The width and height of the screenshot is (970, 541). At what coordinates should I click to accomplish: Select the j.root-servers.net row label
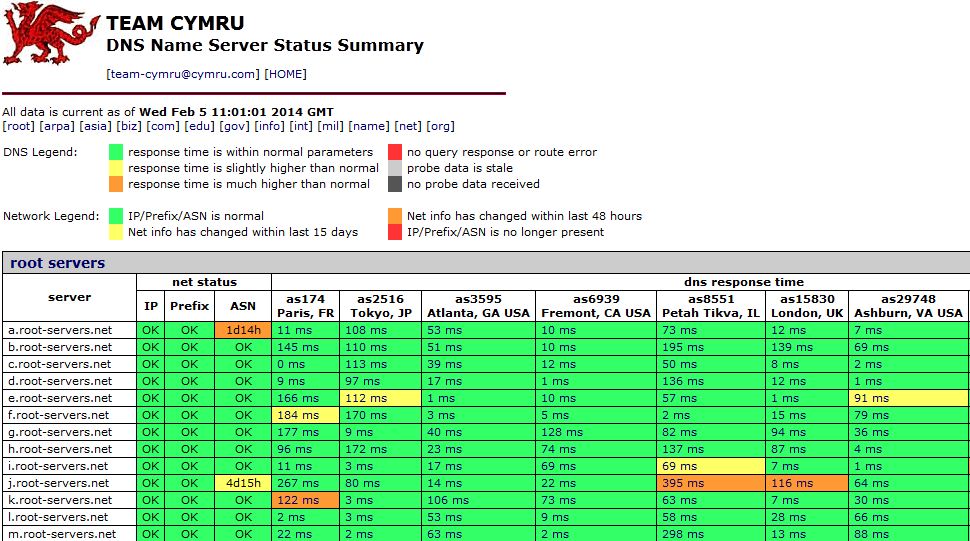[58, 483]
